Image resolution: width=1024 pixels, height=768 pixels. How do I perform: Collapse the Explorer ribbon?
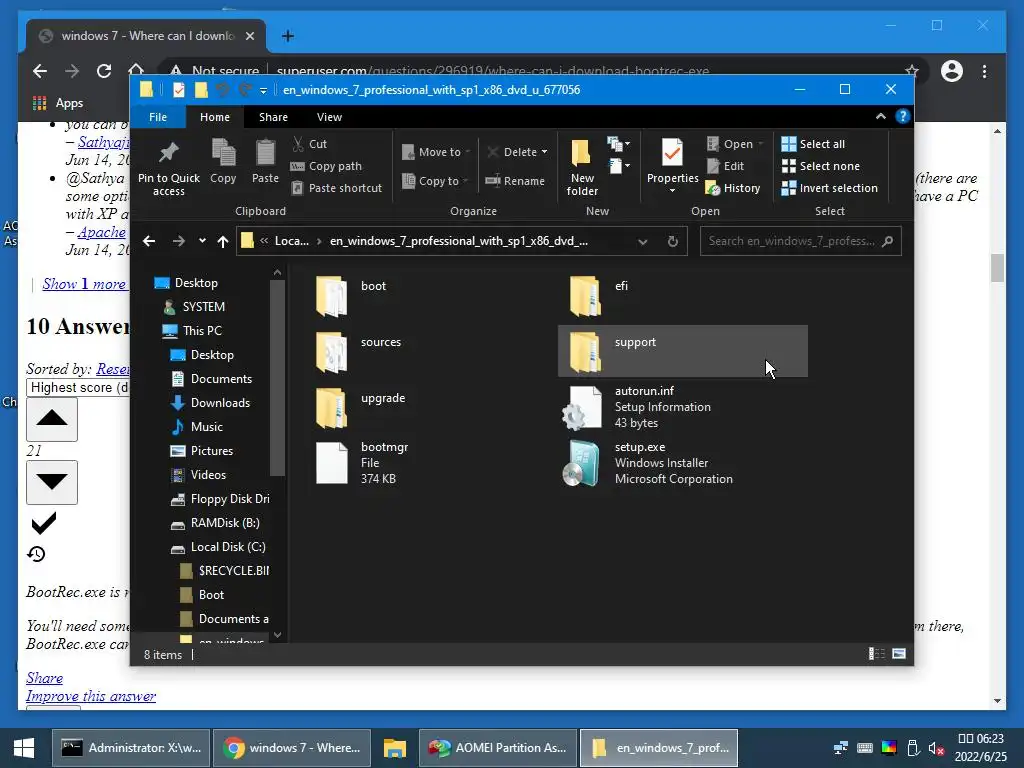(x=880, y=116)
